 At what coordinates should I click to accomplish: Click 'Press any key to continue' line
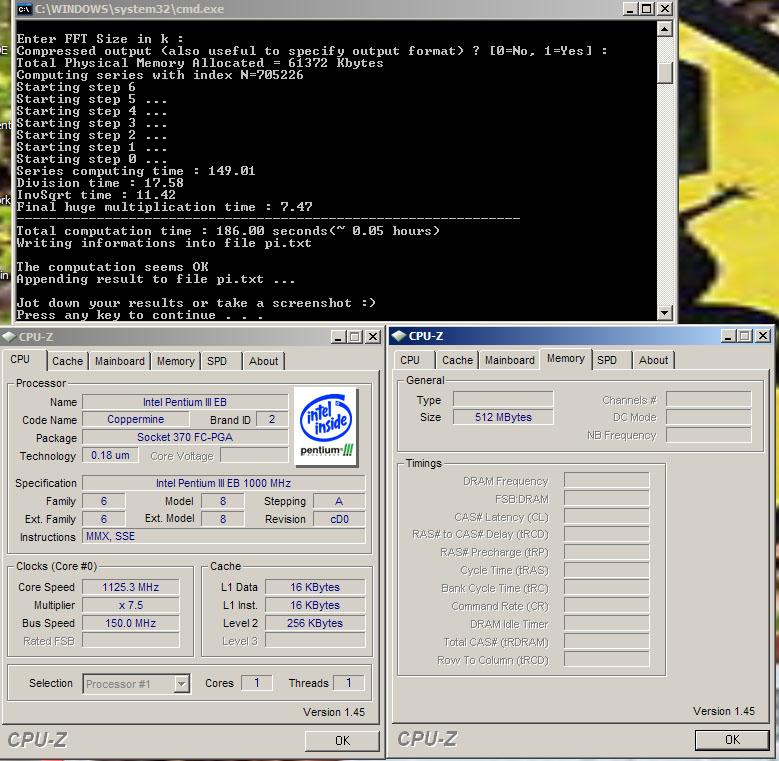[x=140, y=315]
